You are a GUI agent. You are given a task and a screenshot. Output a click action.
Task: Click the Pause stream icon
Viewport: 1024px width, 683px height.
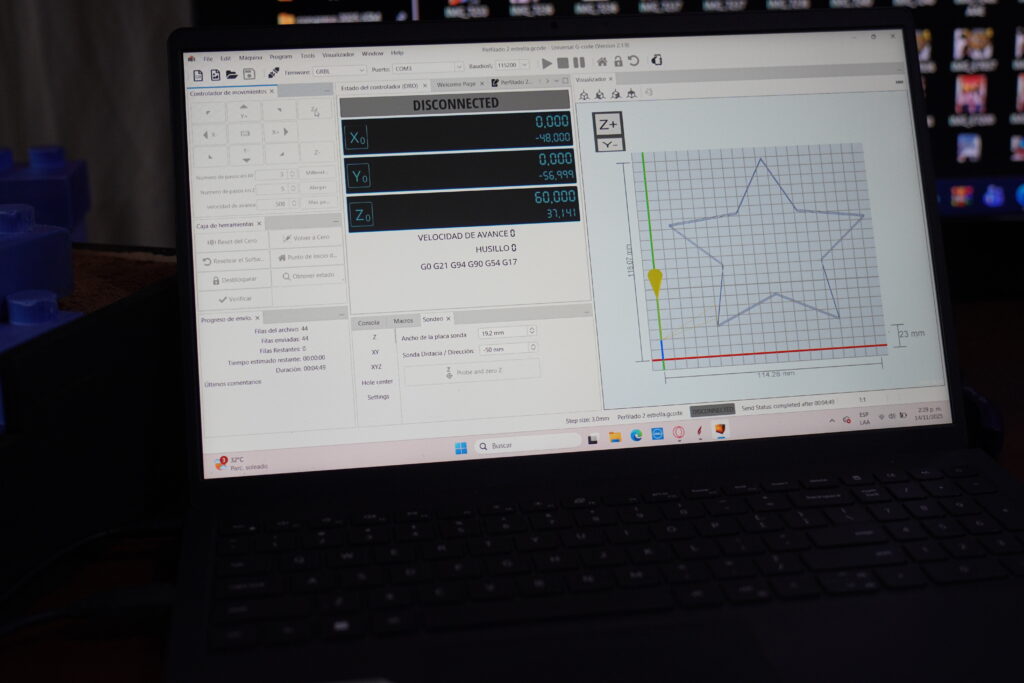(x=579, y=63)
